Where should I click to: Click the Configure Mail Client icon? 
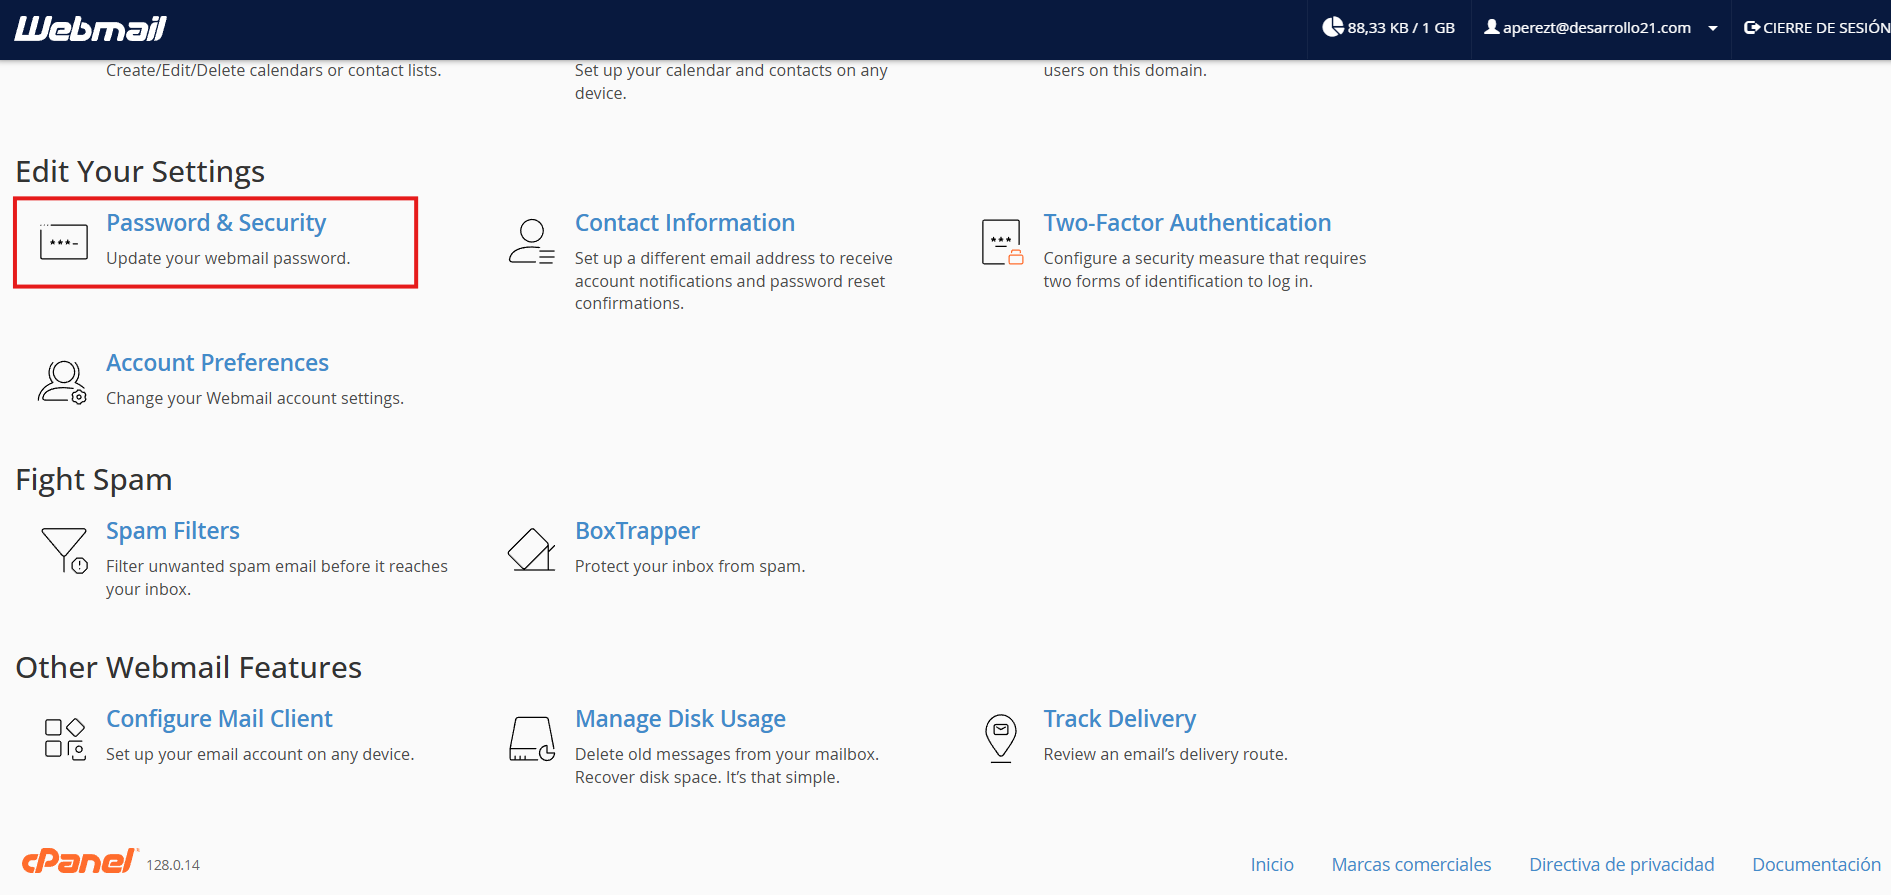tap(64, 738)
